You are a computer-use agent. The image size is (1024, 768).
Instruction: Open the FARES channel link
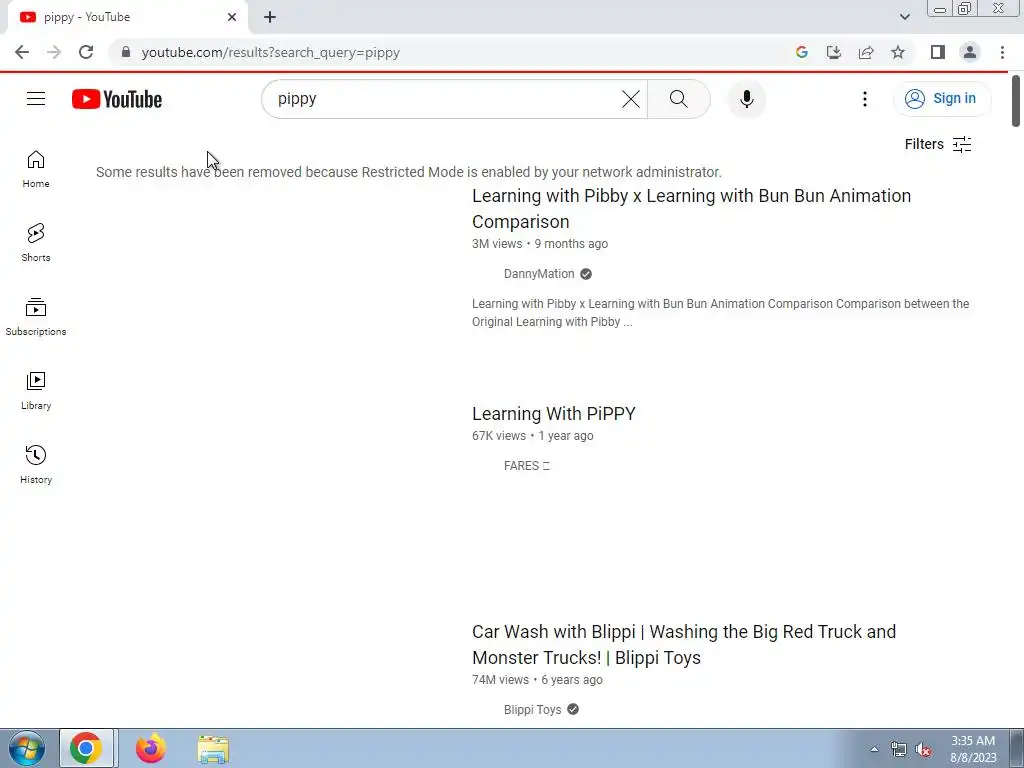[526, 466]
